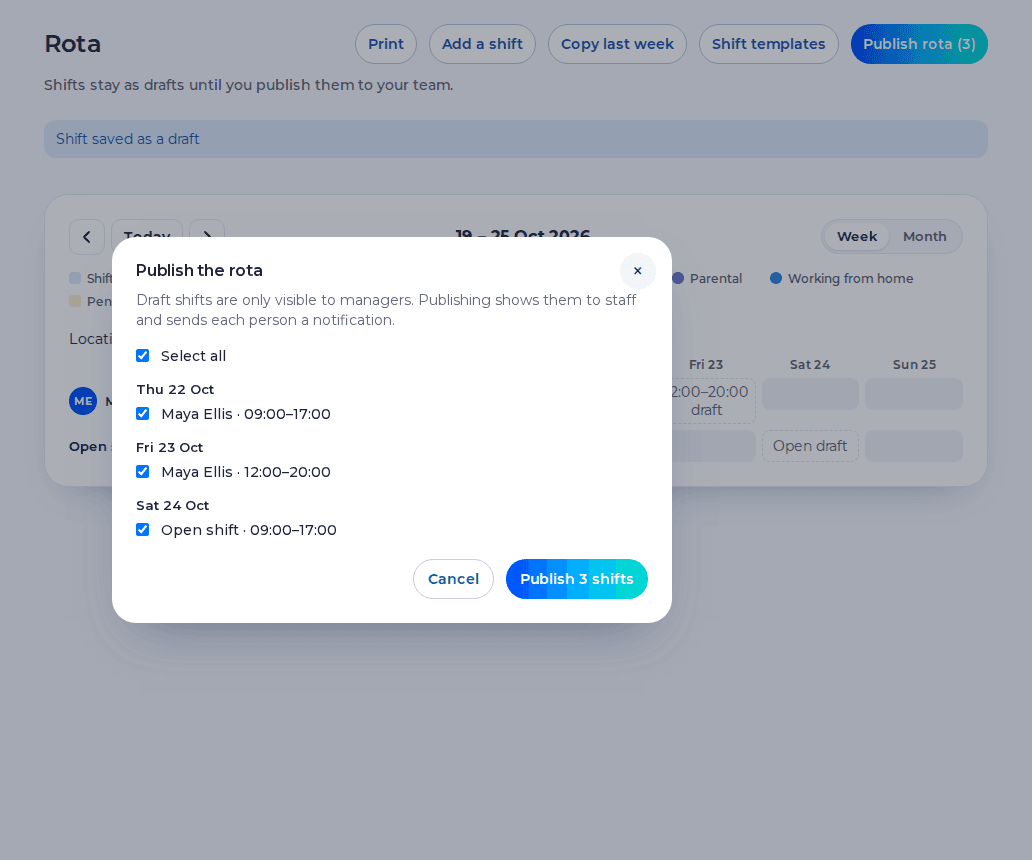Cancel publishing the rota

coord(453,579)
